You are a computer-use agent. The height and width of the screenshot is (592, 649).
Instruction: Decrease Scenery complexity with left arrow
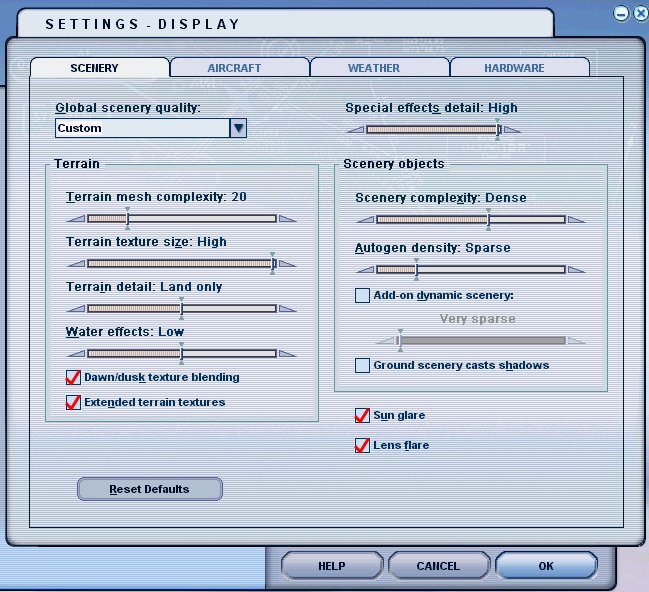tap(365, 220)
